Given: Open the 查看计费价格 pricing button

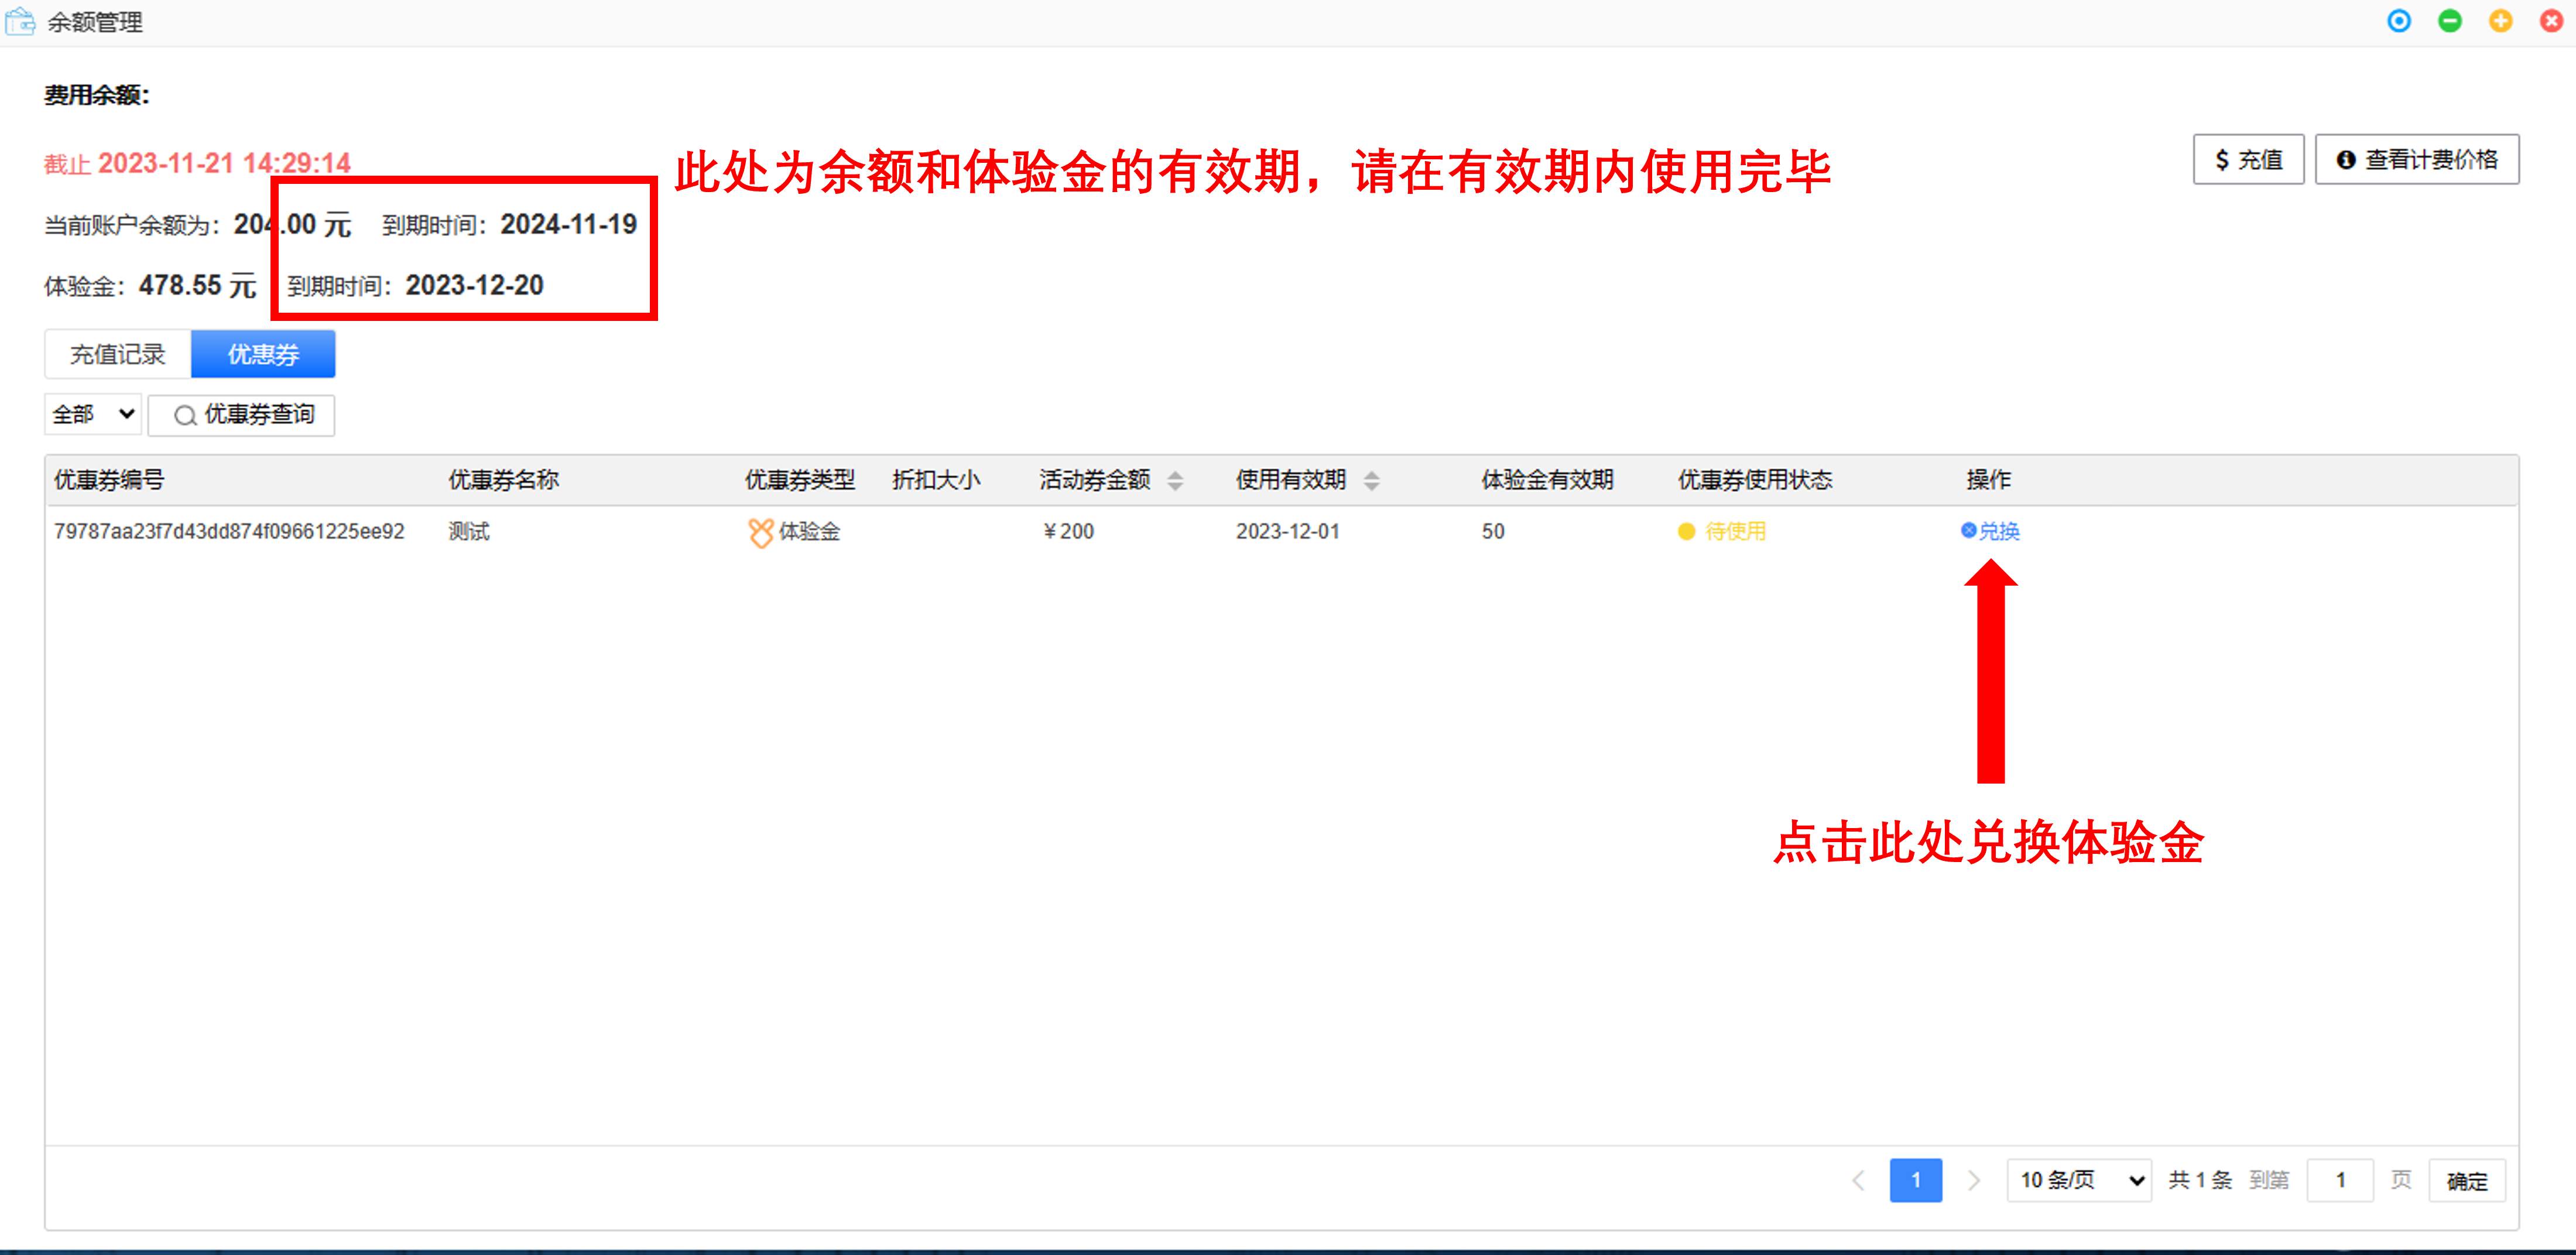Looking at the screenshot, I should point(2417,159).
